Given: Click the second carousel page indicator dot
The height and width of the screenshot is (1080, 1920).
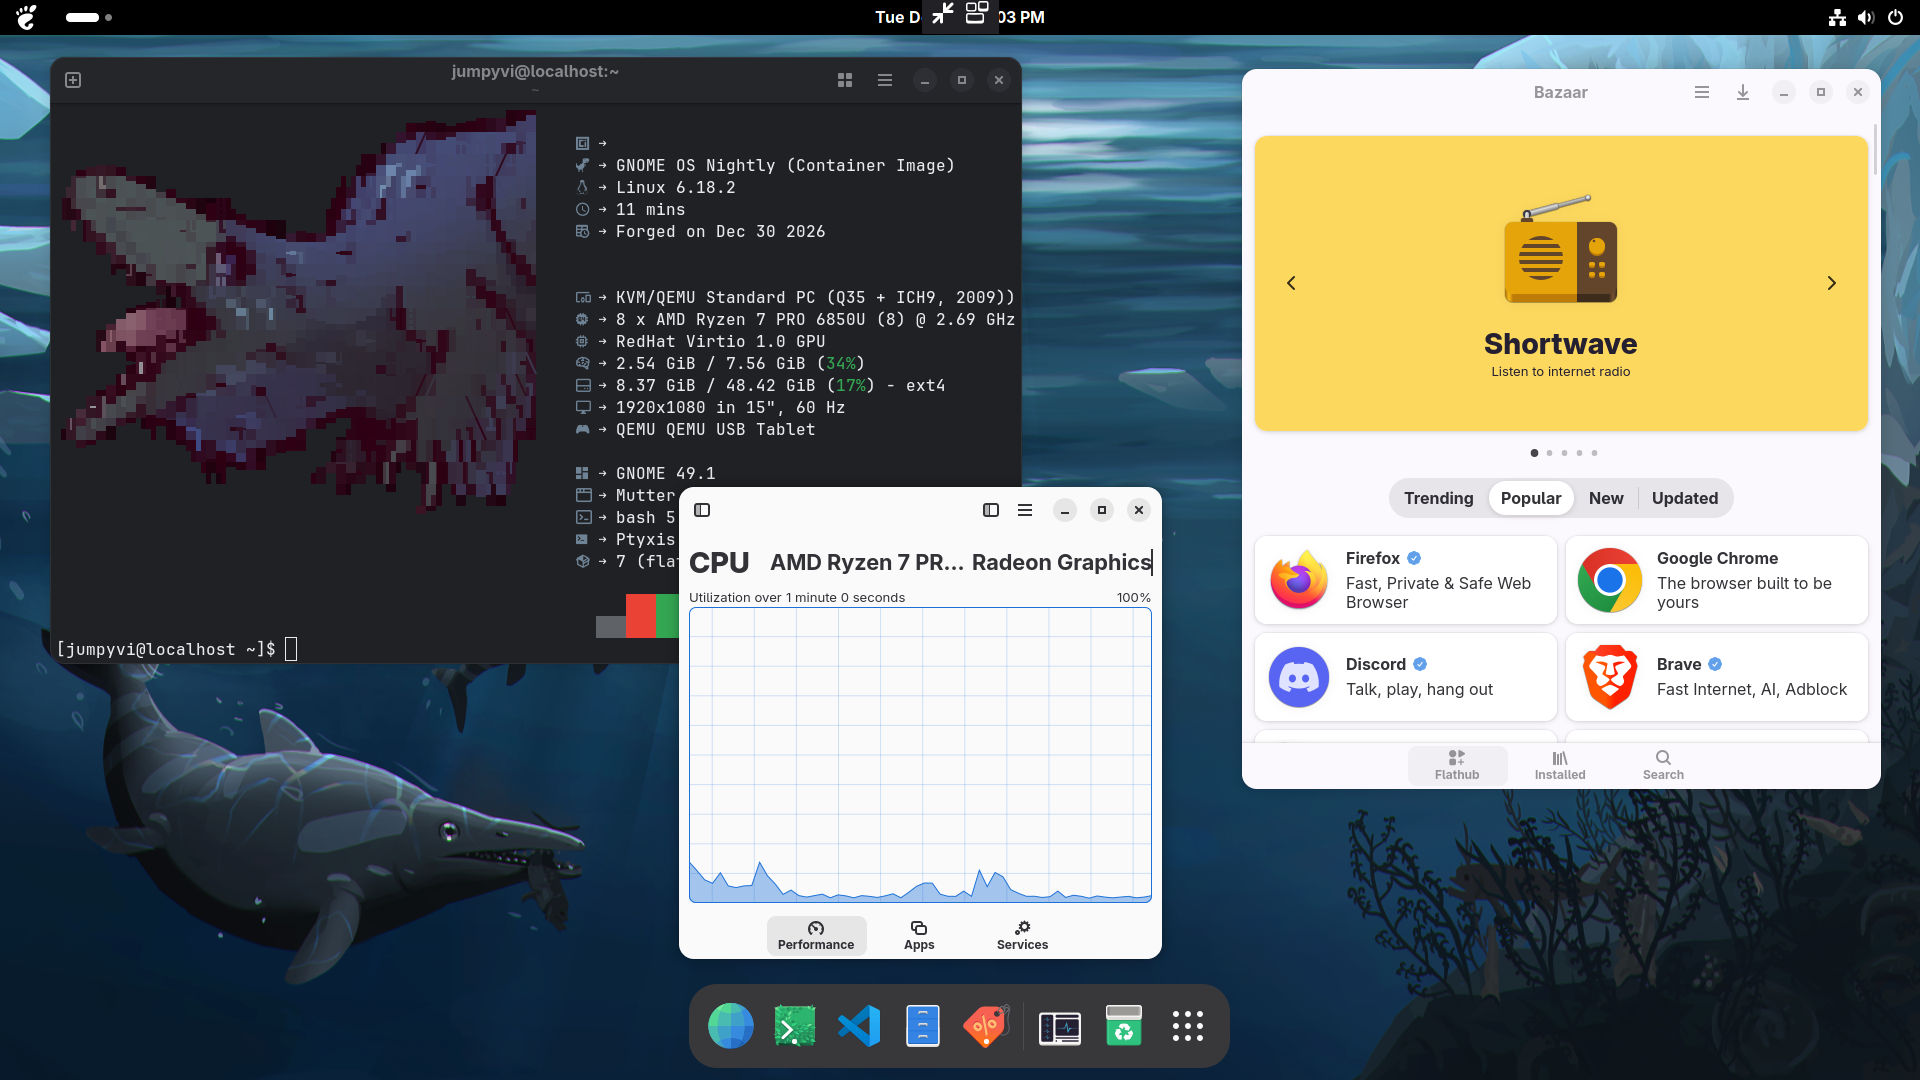Looking at the screenshot, I should pos(1549,452).
